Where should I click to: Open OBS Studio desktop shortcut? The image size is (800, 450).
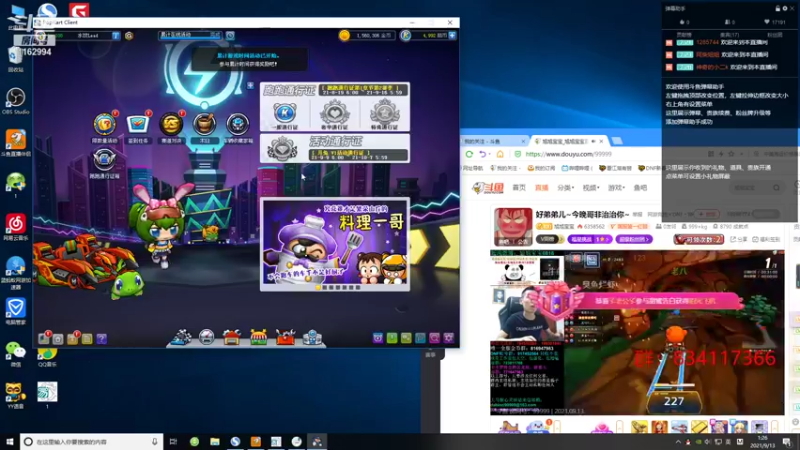(15, 101)
